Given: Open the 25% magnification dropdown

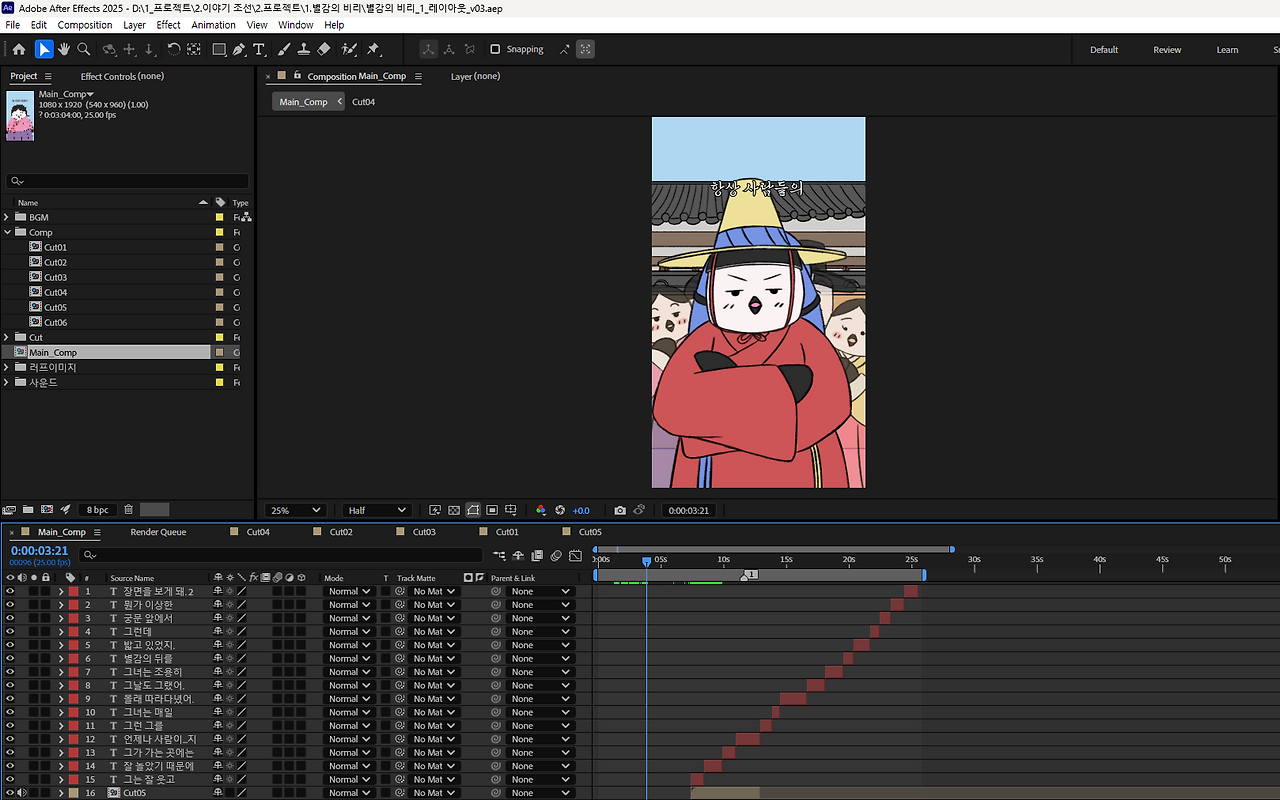Looking at the screenshot, I should pos(298,510).
